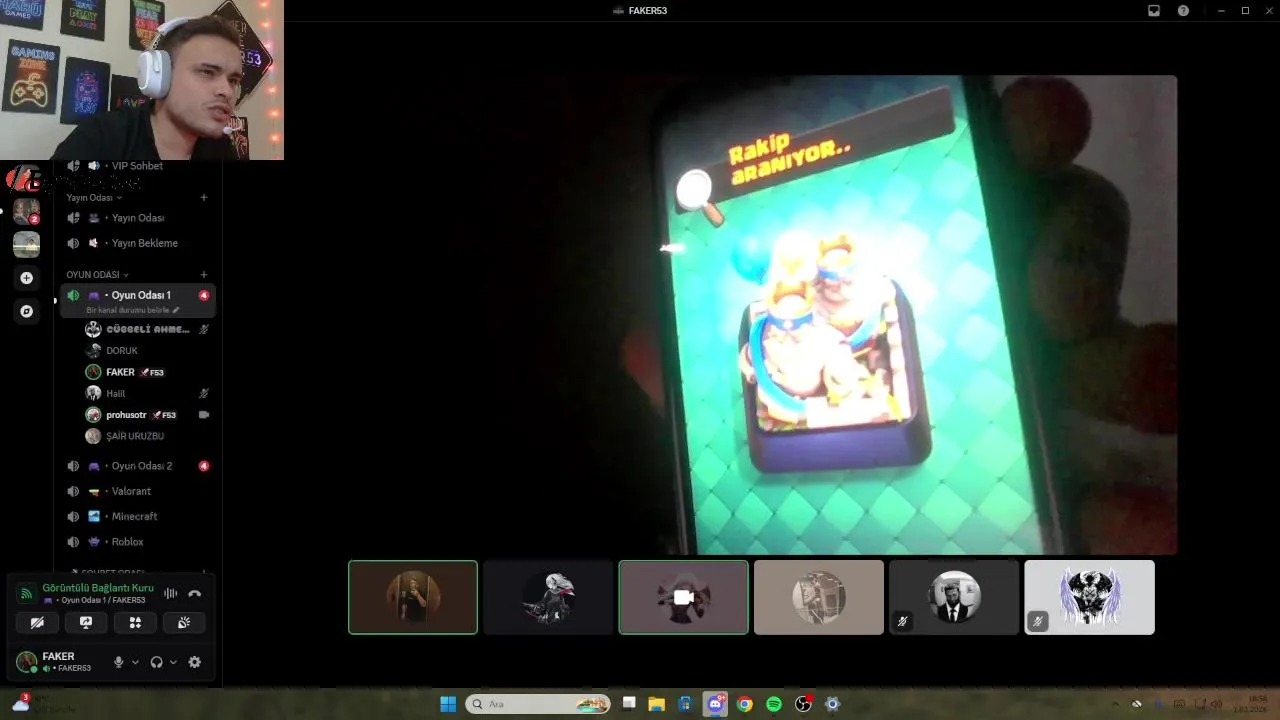Open the soundboard button
This screenshot has height=720, width=1280.
pyautogui.click(x=184, y=622)
